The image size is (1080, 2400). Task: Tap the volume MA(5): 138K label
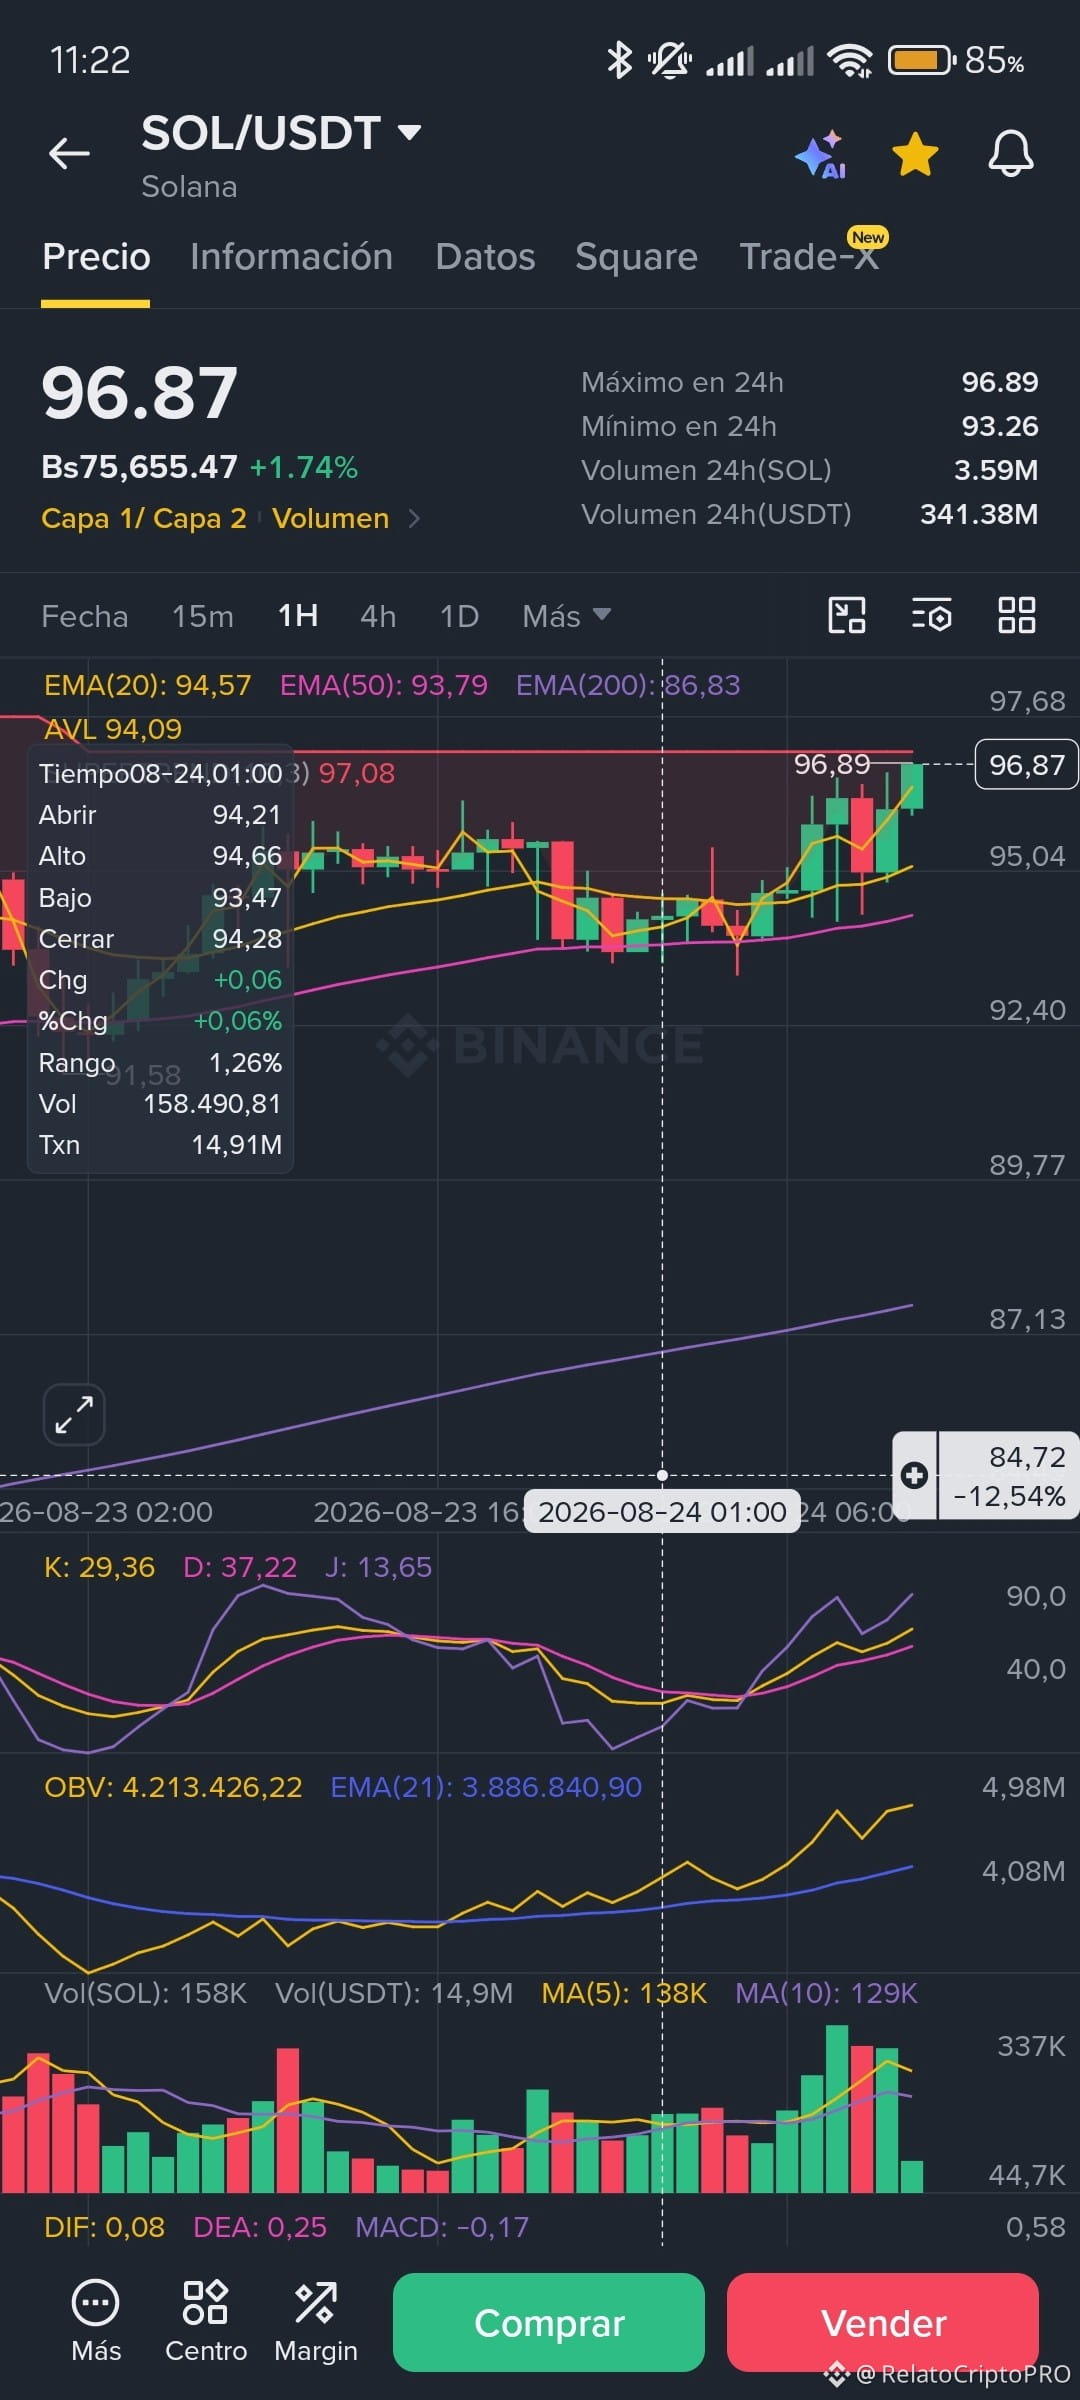[x=624, y=1993]
